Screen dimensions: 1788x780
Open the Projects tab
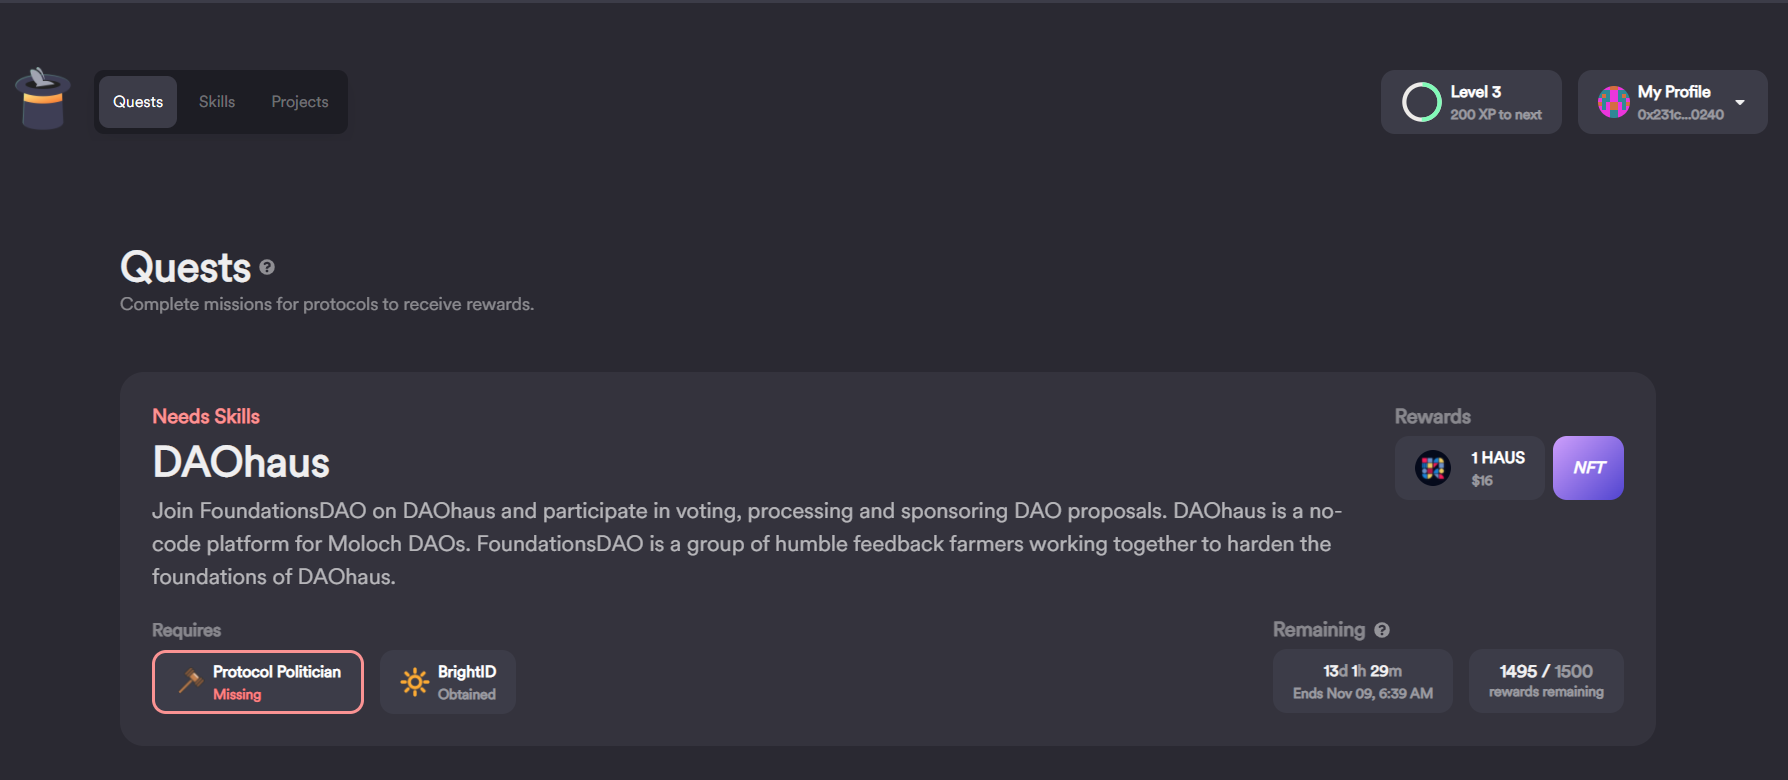[300, 102]
